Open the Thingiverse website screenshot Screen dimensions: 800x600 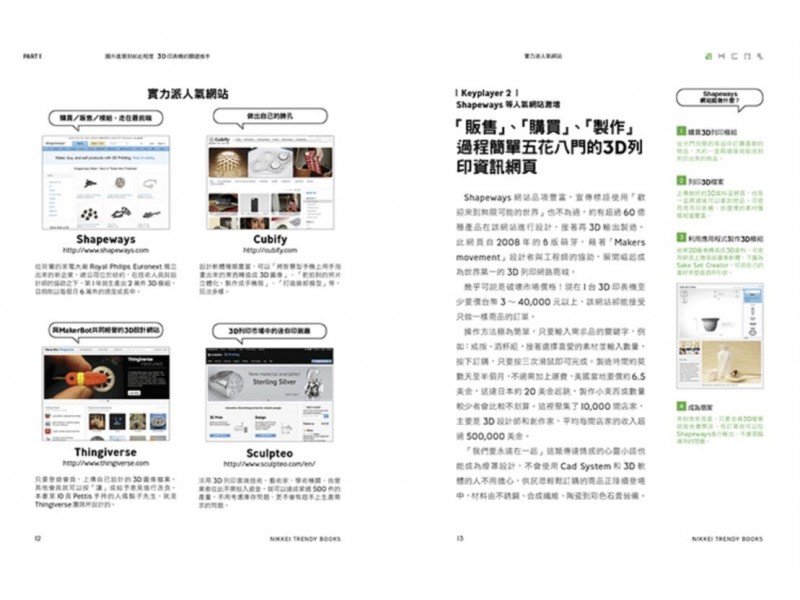106,394
